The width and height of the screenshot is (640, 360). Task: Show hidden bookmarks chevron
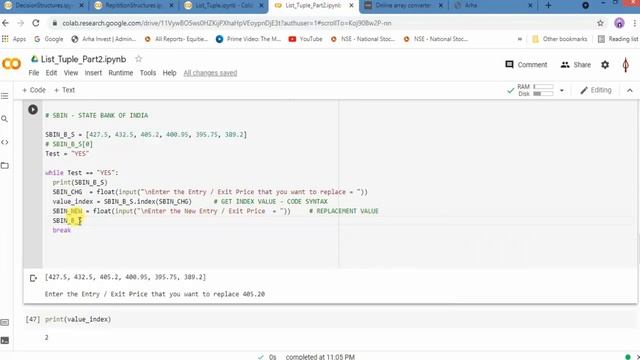pyautogui.click(x=520, y=39)
